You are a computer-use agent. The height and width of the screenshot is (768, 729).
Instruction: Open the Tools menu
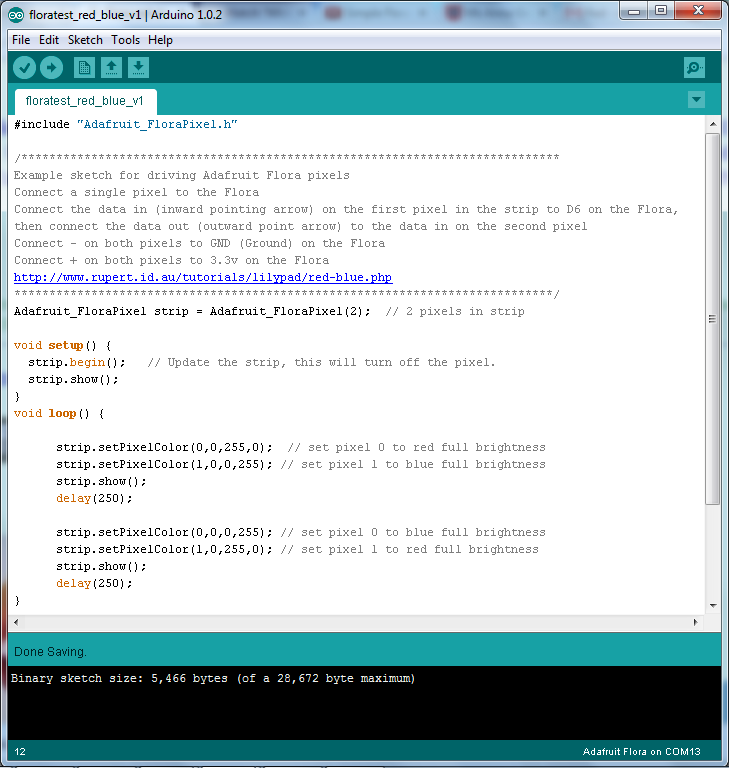tap(125, 40)
